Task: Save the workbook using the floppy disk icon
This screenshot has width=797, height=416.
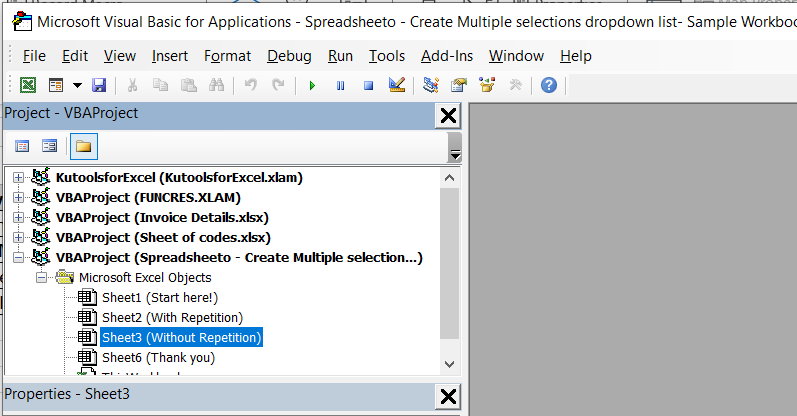Action: click(x=98, y=86)
